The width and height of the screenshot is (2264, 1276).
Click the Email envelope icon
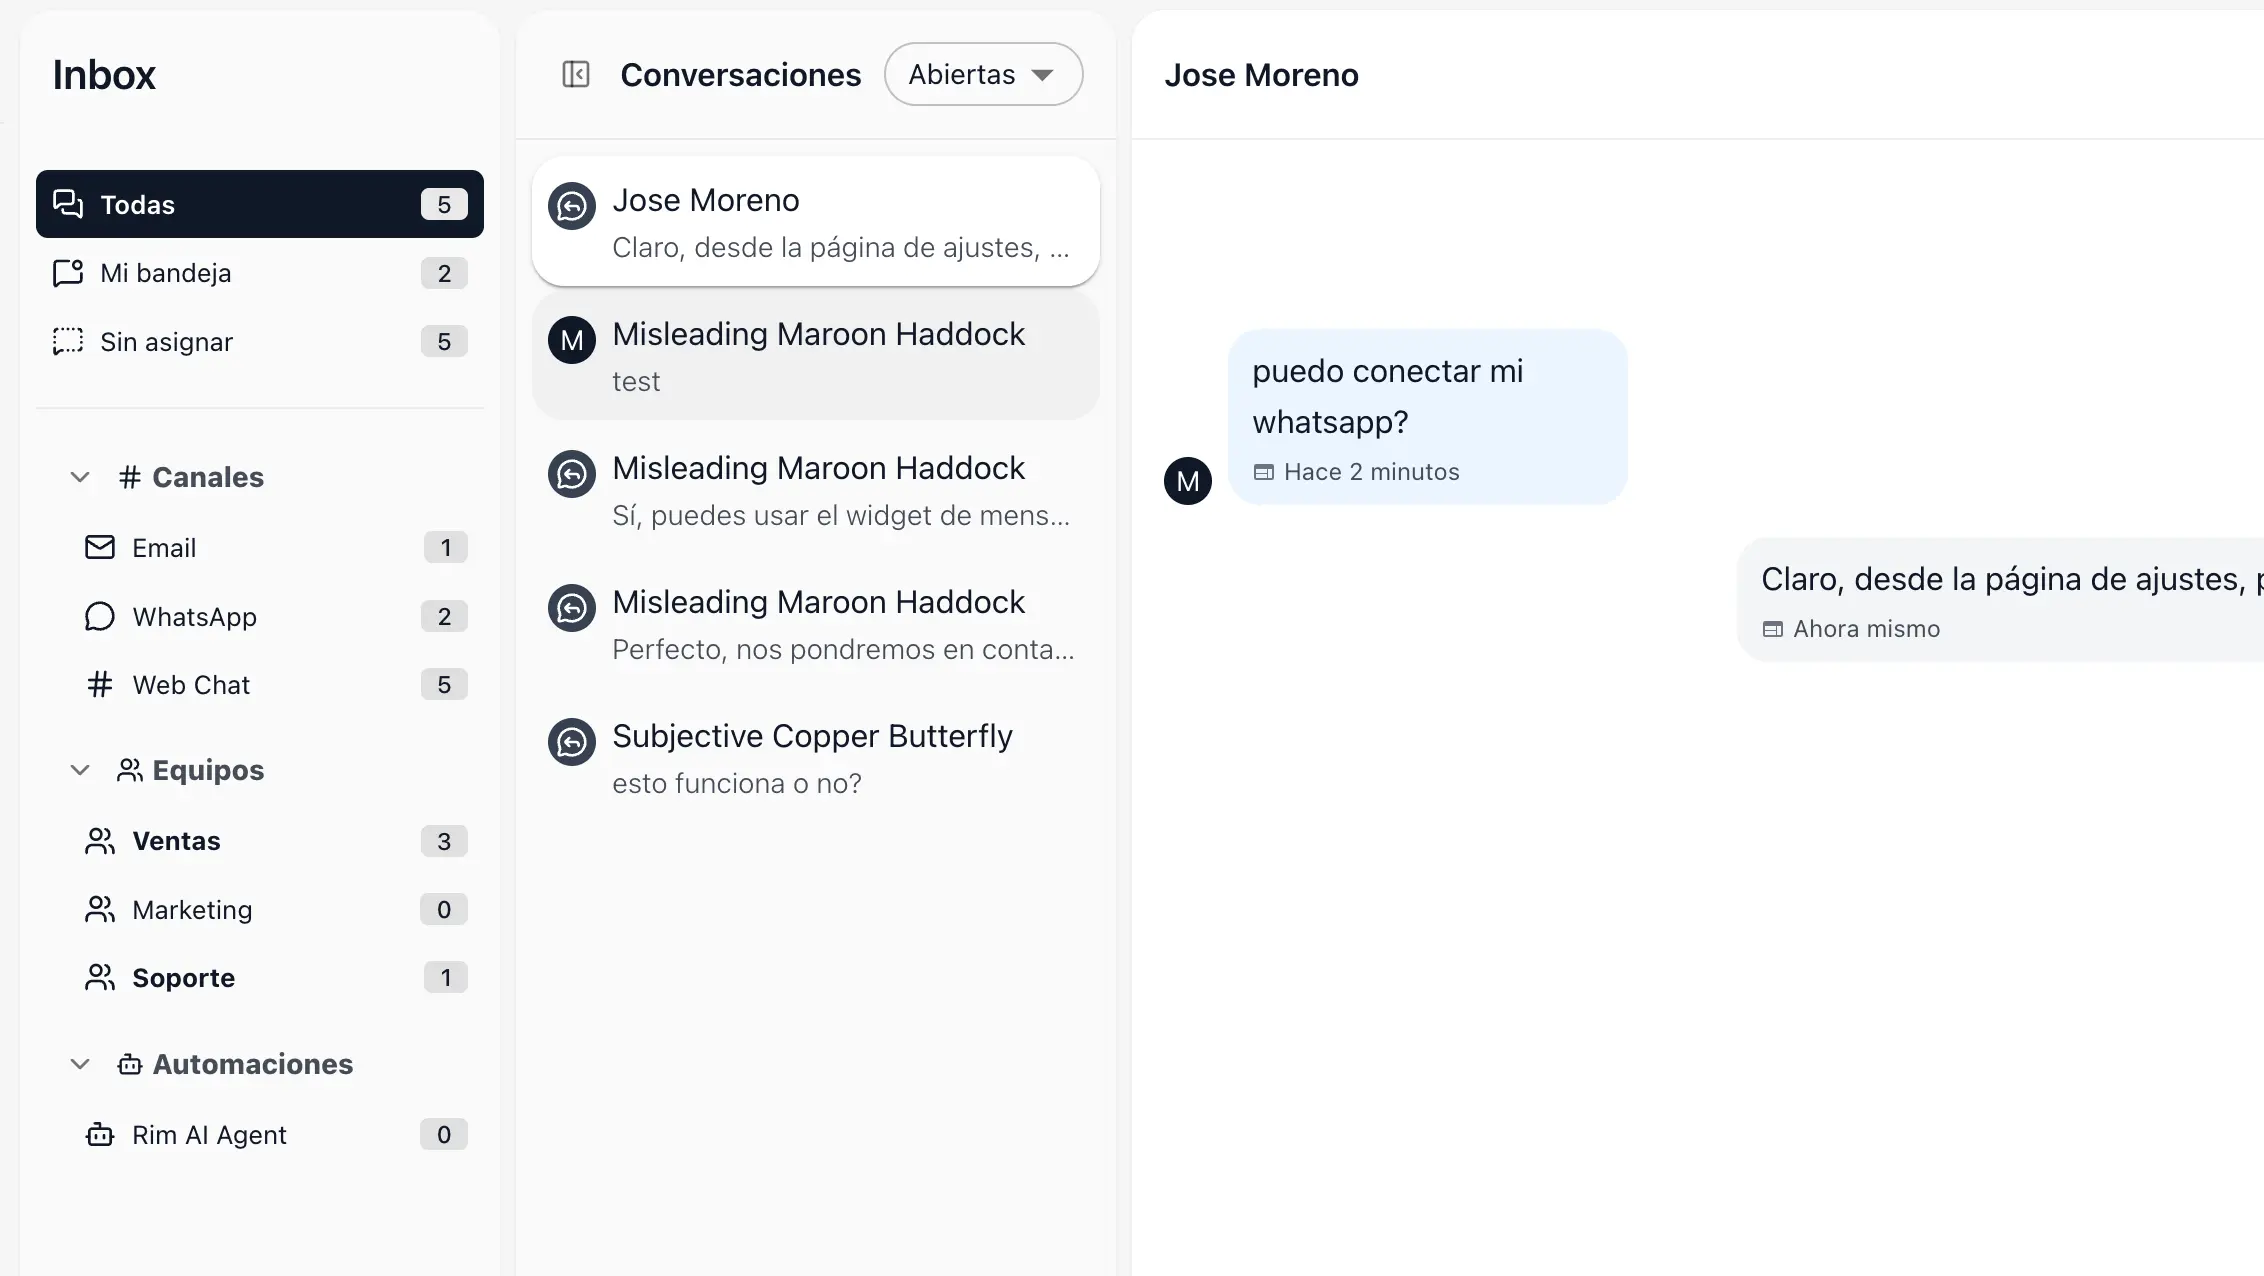point(99,548)
